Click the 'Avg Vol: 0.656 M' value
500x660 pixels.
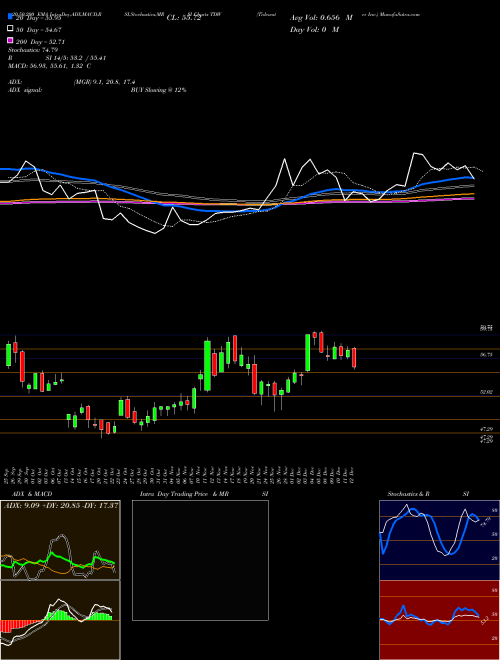click(x=321, y=18)
